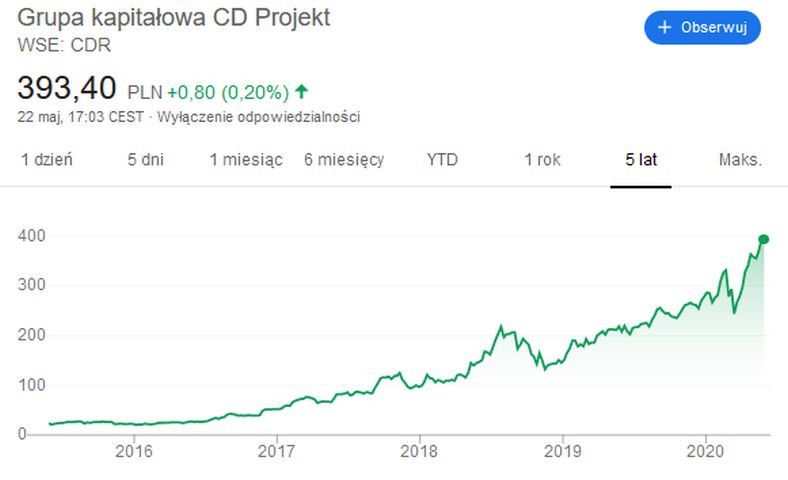Switch to the 6 miesięcy tab
Screen dimensions: 788x480
pyautogui.click(x=344, y=160)
